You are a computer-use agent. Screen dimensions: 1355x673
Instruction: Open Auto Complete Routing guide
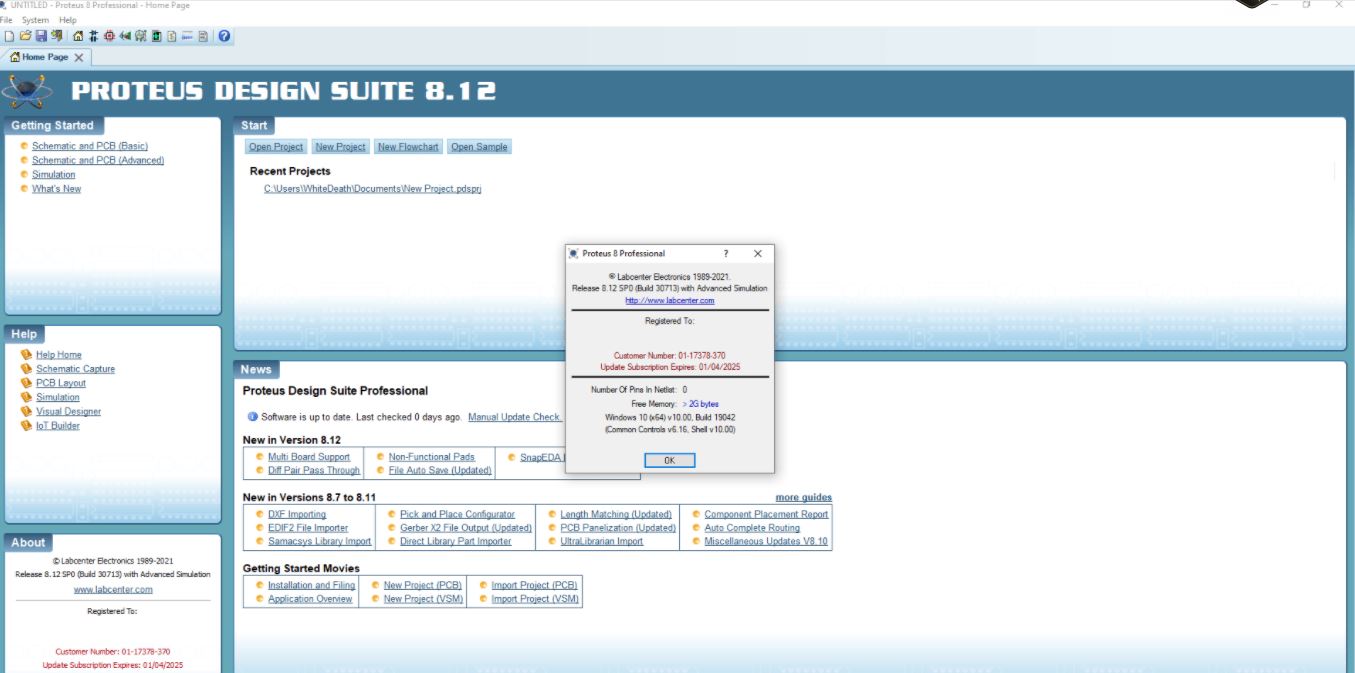752,528
